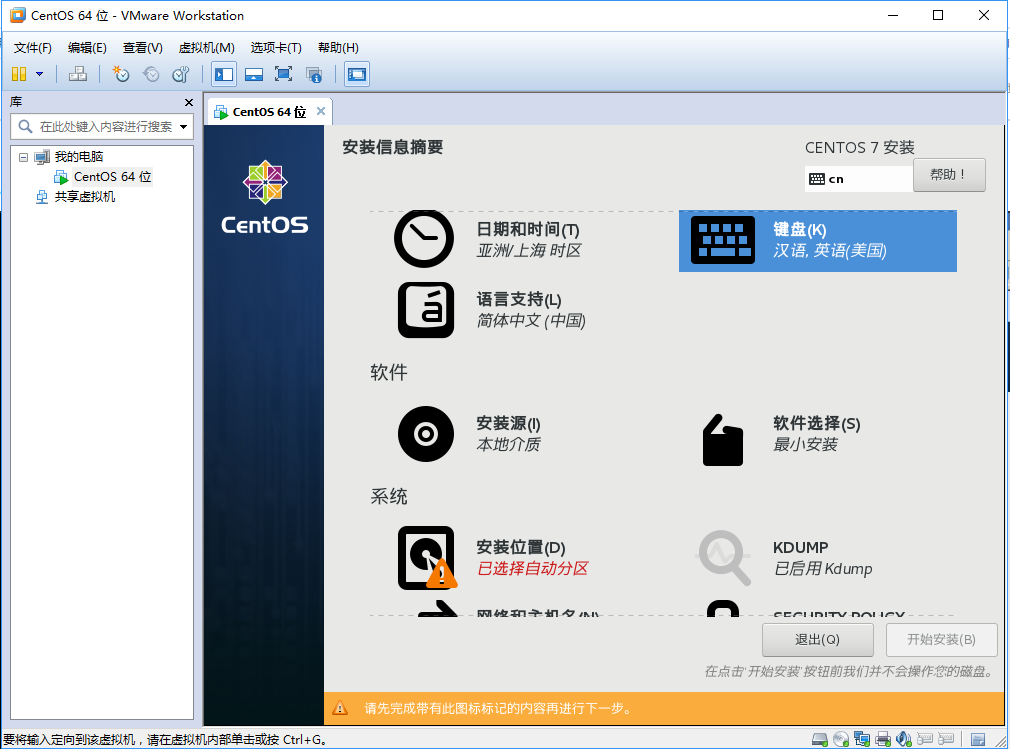Select CentOS 64 位 in the library tree

coord(112,176)
